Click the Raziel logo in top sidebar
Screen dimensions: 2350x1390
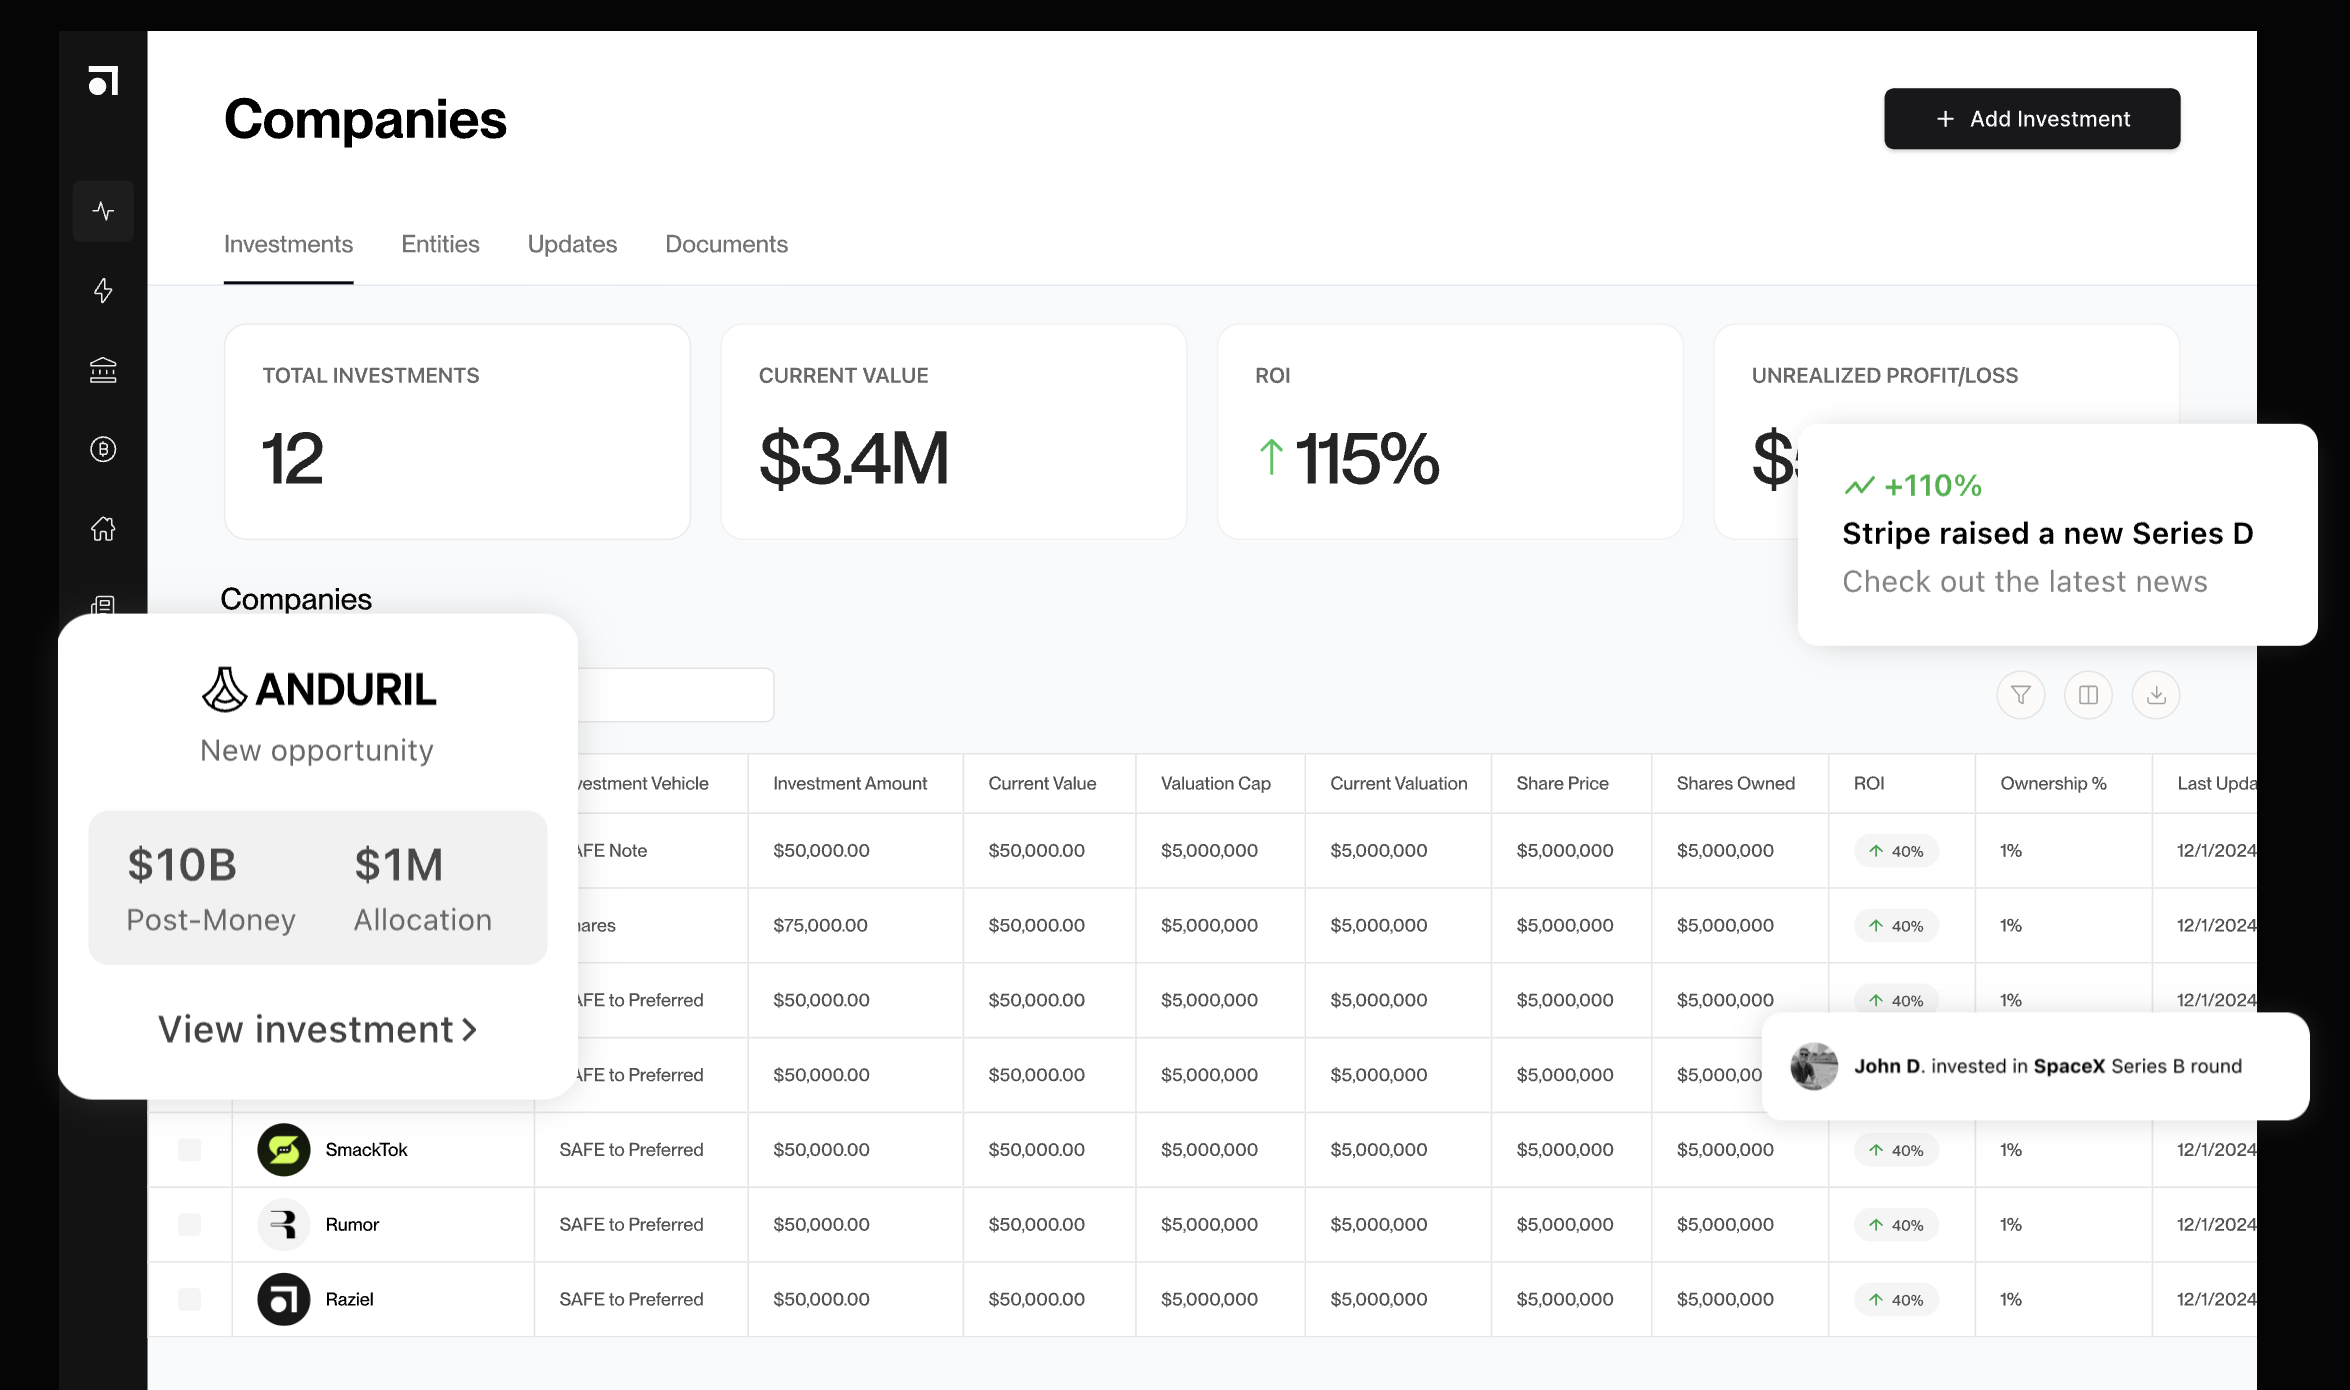click(103, 81)
